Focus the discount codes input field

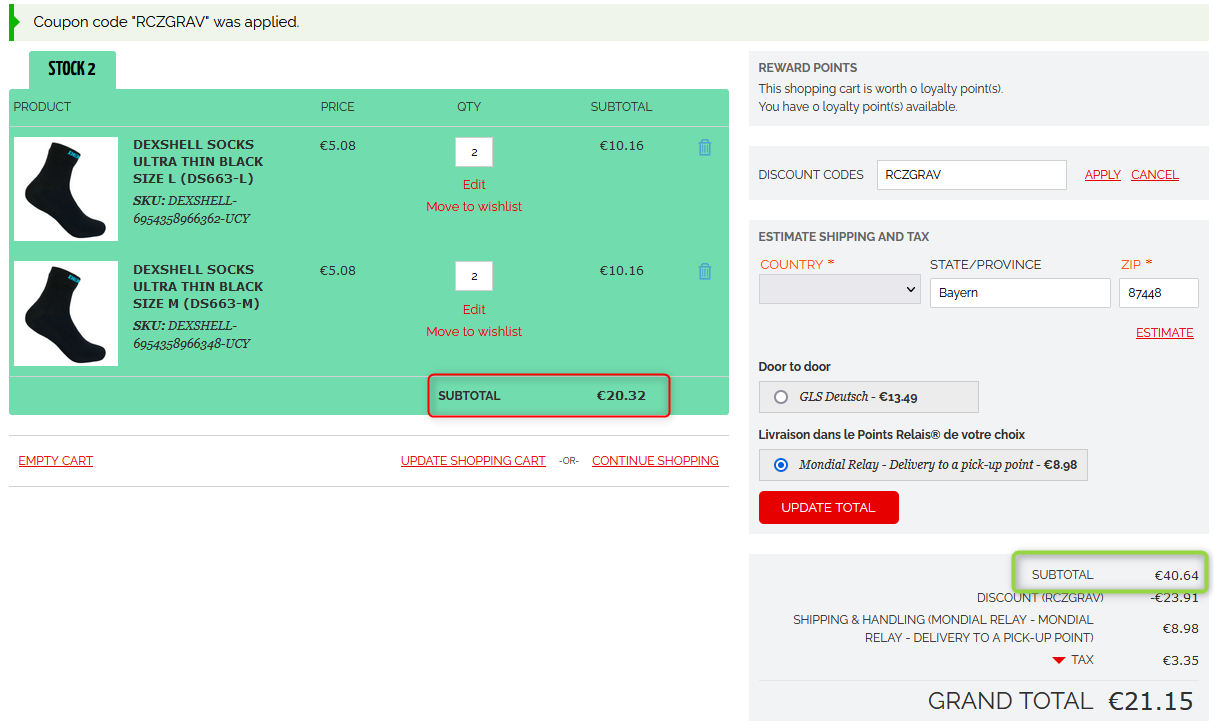click(971, 174)
